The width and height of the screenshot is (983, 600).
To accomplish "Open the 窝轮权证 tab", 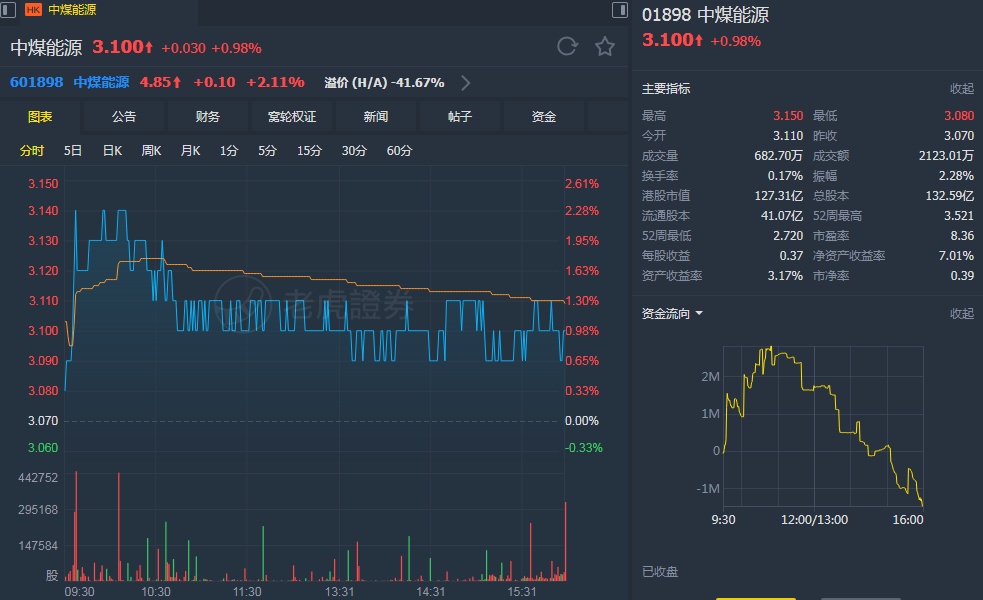I will click(292, 117).
